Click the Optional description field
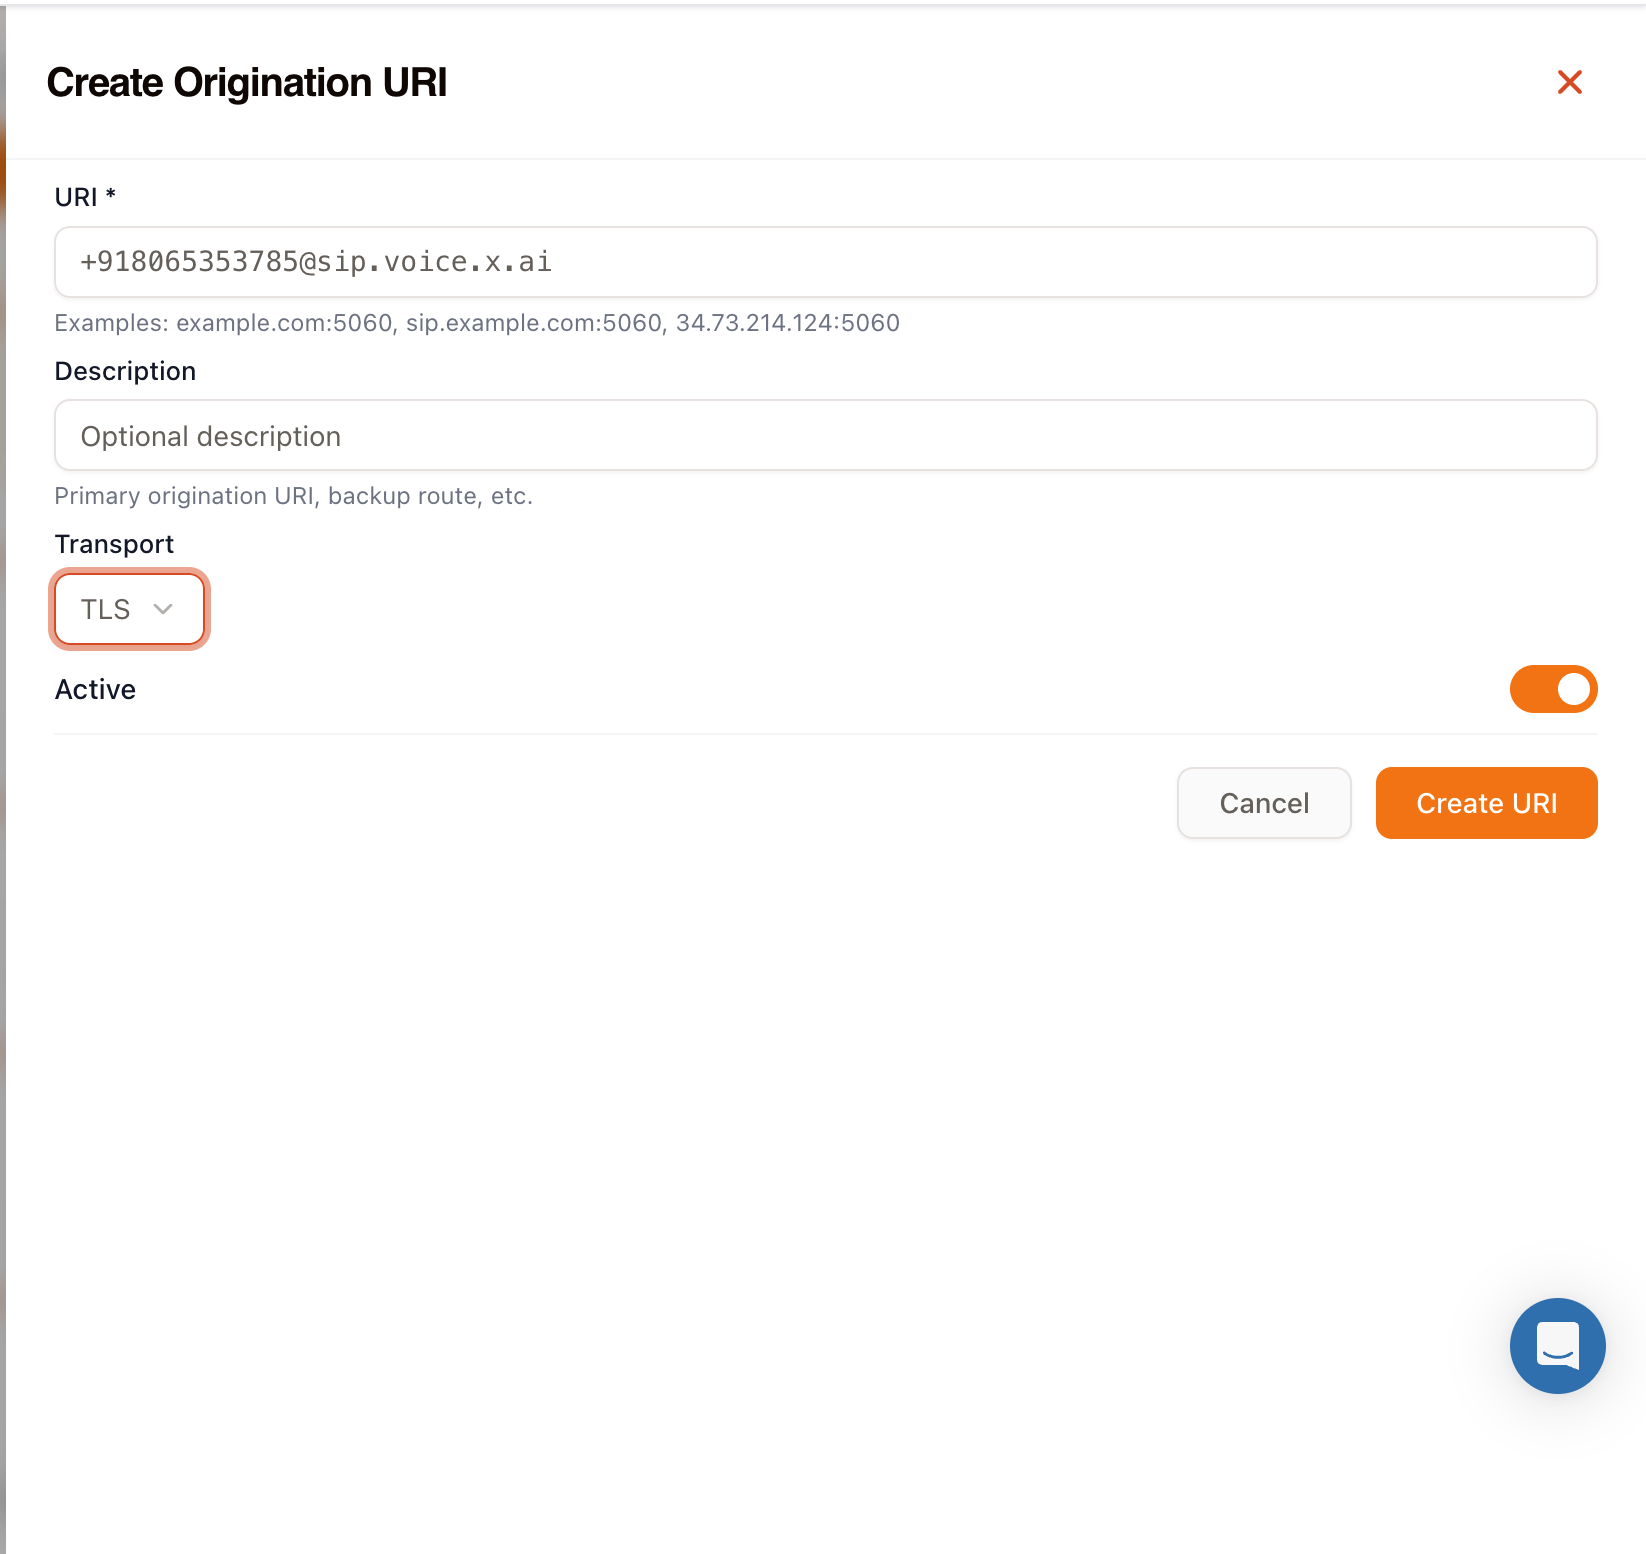The image size is (1646, 1554). pos(825,435)
